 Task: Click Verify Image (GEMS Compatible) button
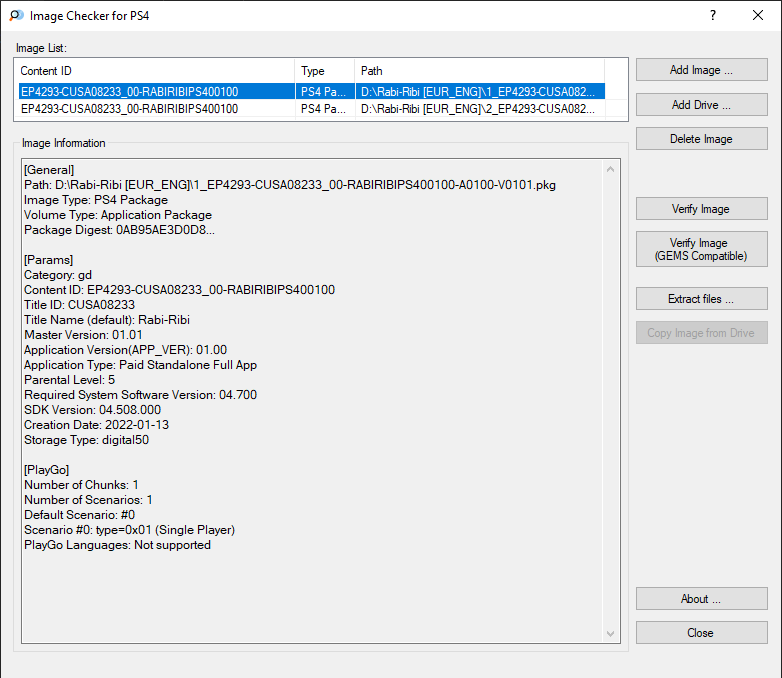(701, 249)
